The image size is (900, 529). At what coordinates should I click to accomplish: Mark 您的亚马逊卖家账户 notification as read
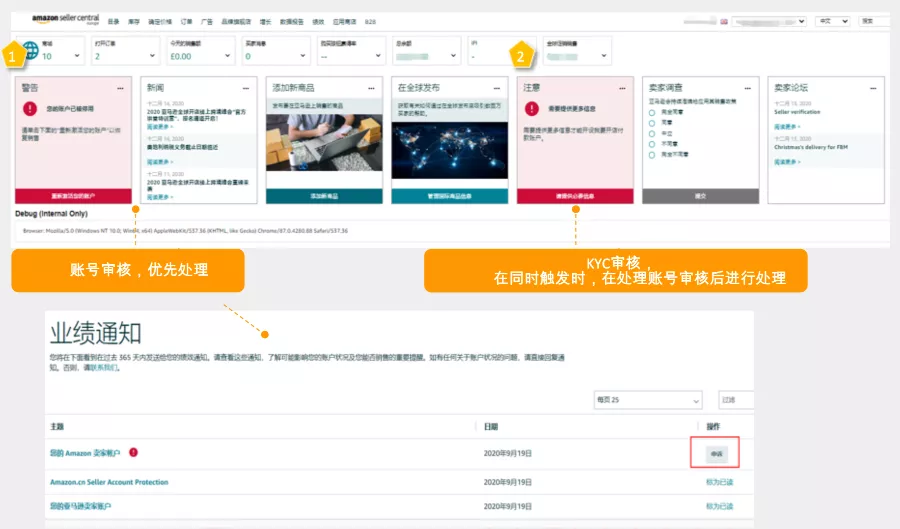(x=719, y=506)
